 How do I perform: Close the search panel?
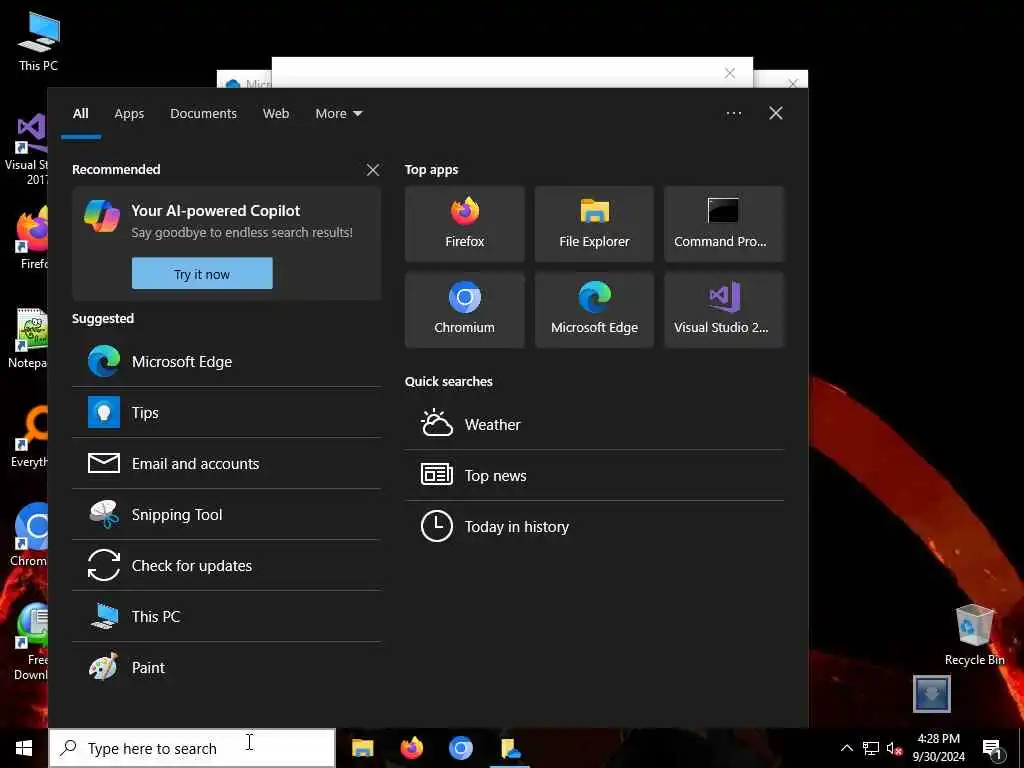click(776, 113)
